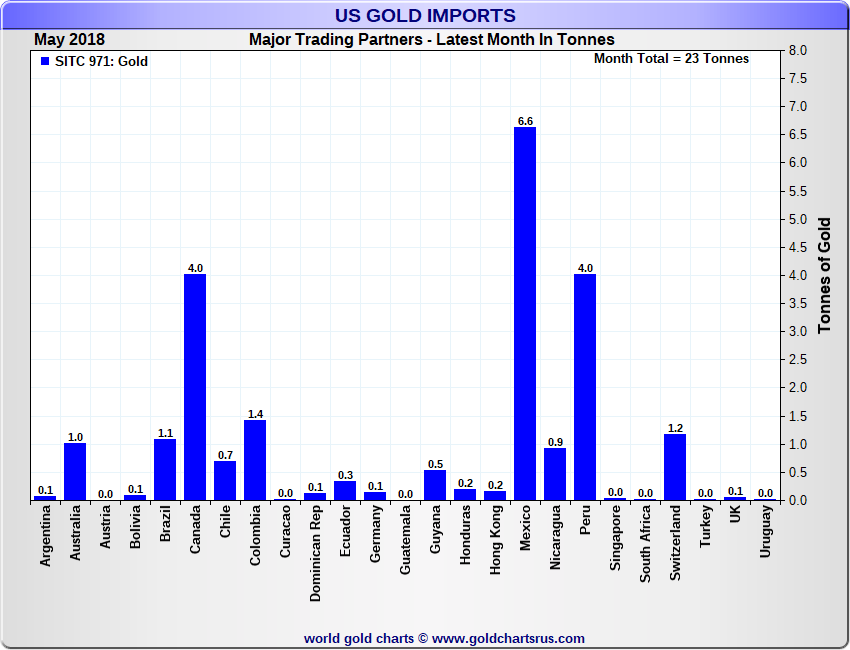Click the "1.1" value label above Brazil
850x650 pixels.
(165, 433)
